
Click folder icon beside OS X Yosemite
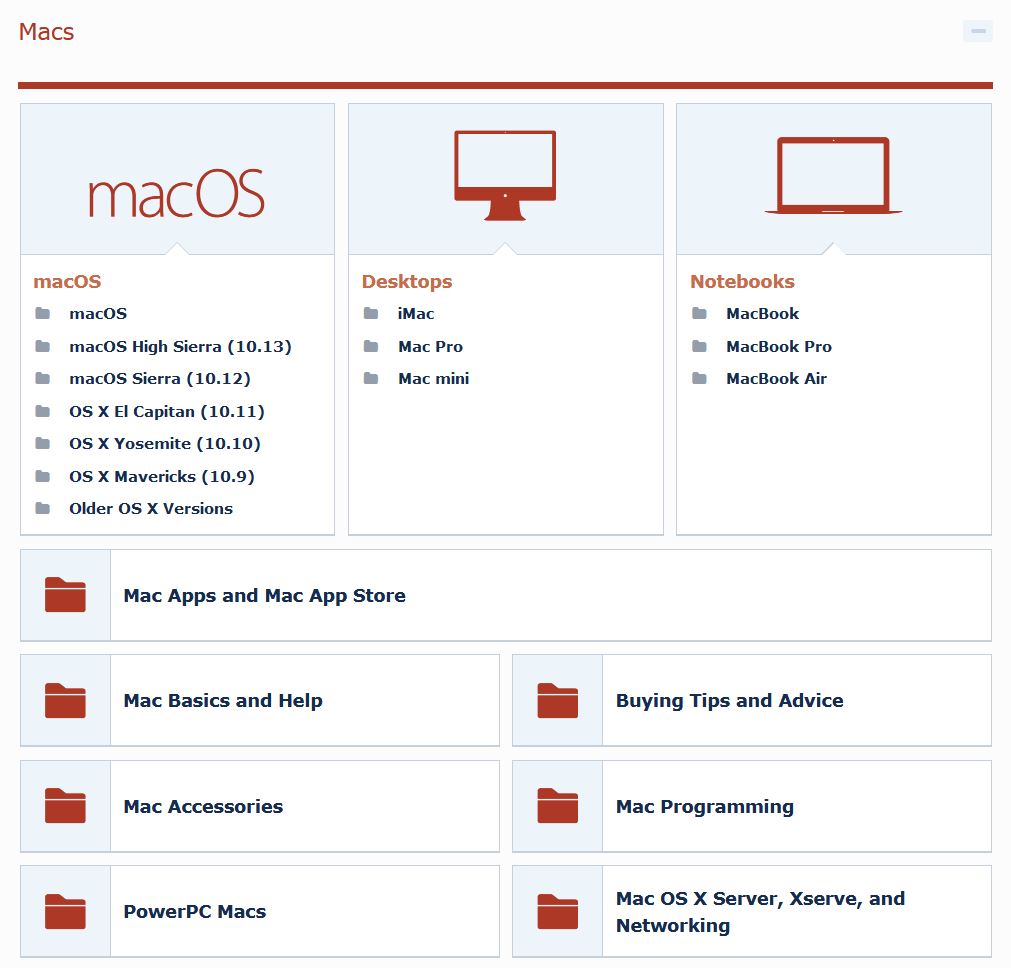coord(43,444)
